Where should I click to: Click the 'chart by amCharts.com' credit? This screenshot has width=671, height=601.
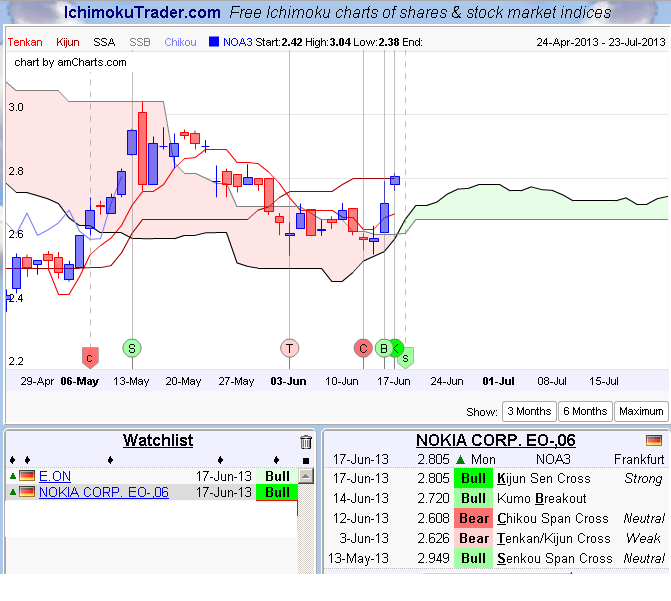tap(70, 62)
